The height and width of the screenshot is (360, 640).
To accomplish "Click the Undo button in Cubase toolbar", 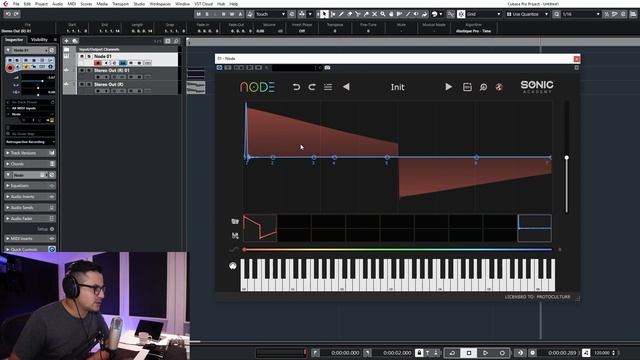I will 8,14.
